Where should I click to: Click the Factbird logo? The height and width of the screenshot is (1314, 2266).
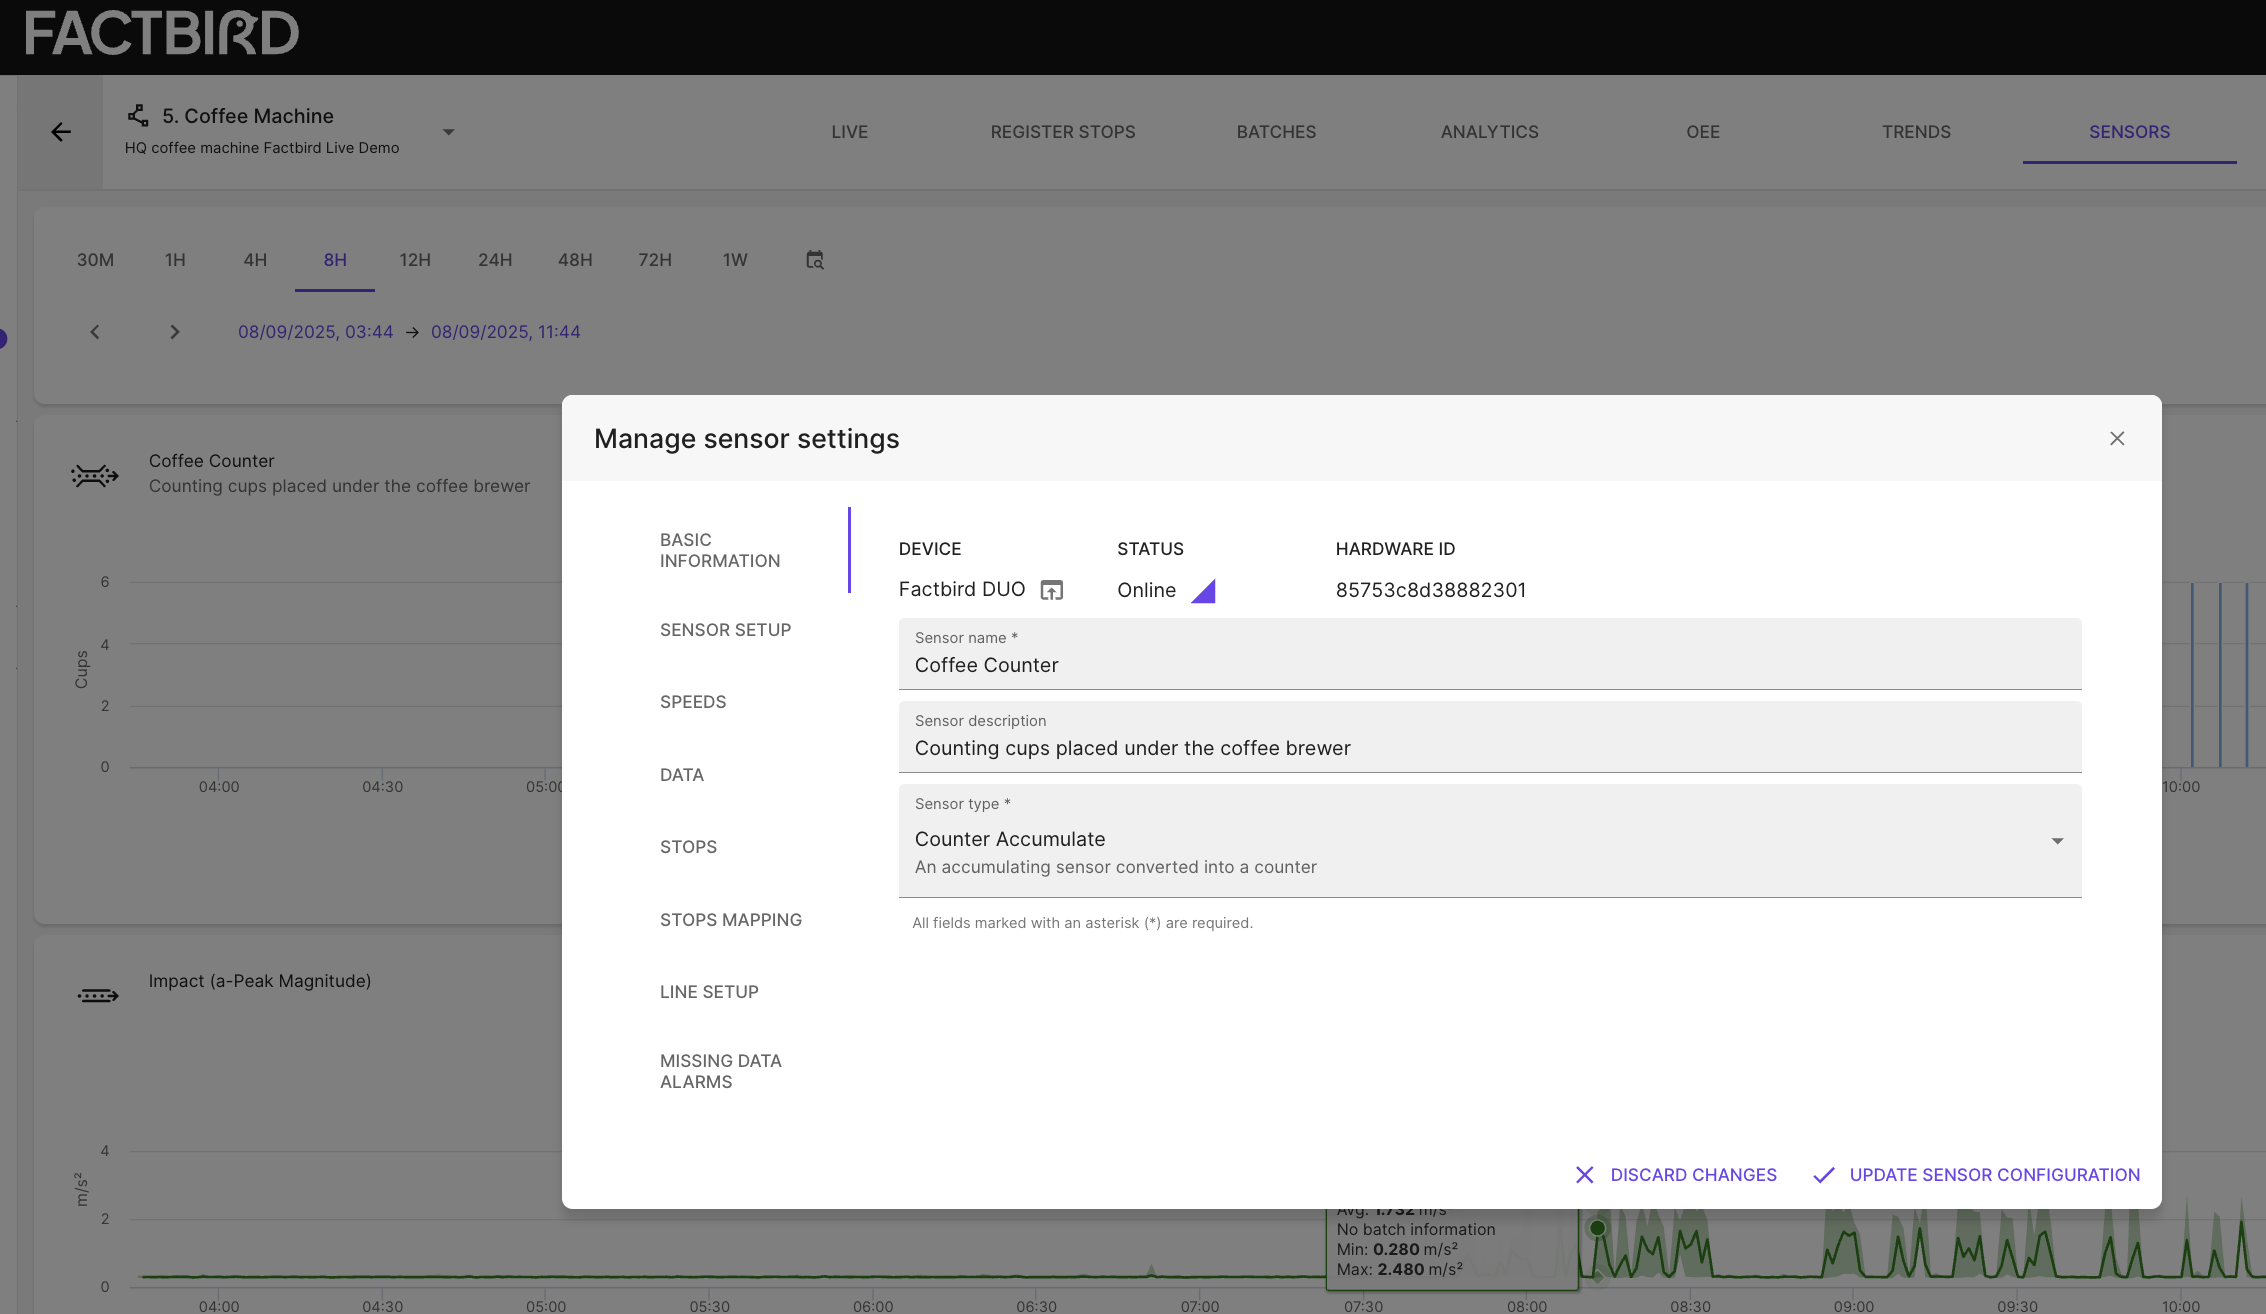[x=162, y=33]
